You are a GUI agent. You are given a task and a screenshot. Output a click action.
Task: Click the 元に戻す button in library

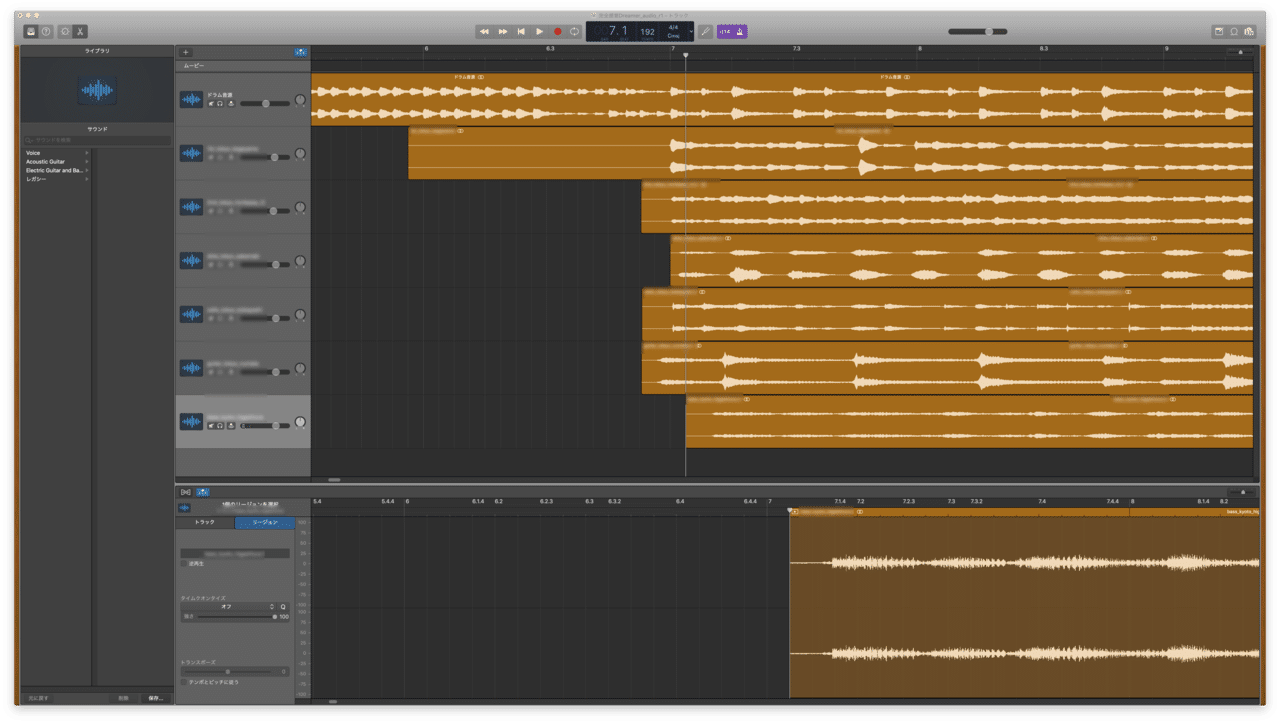click(38, 698)
